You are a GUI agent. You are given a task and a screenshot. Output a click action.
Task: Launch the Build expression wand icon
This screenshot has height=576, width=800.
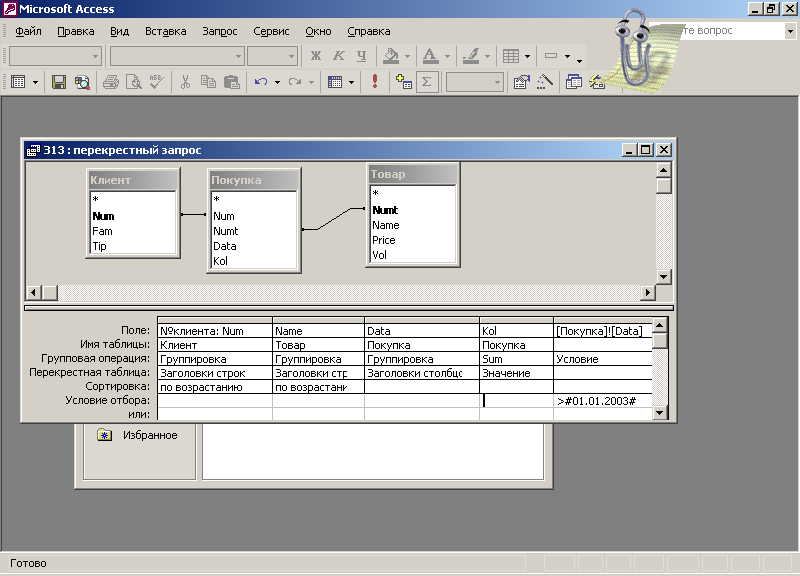545,82
